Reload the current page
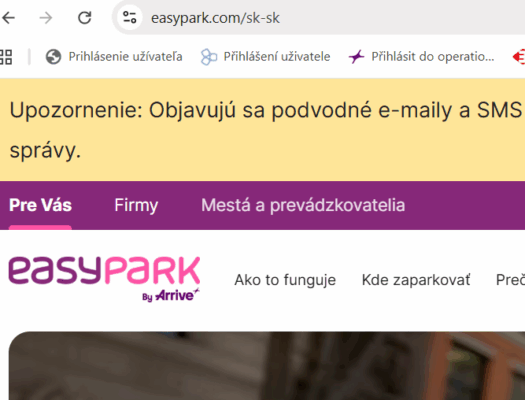This screenshot has width=525, height=400. pos(85,18)
